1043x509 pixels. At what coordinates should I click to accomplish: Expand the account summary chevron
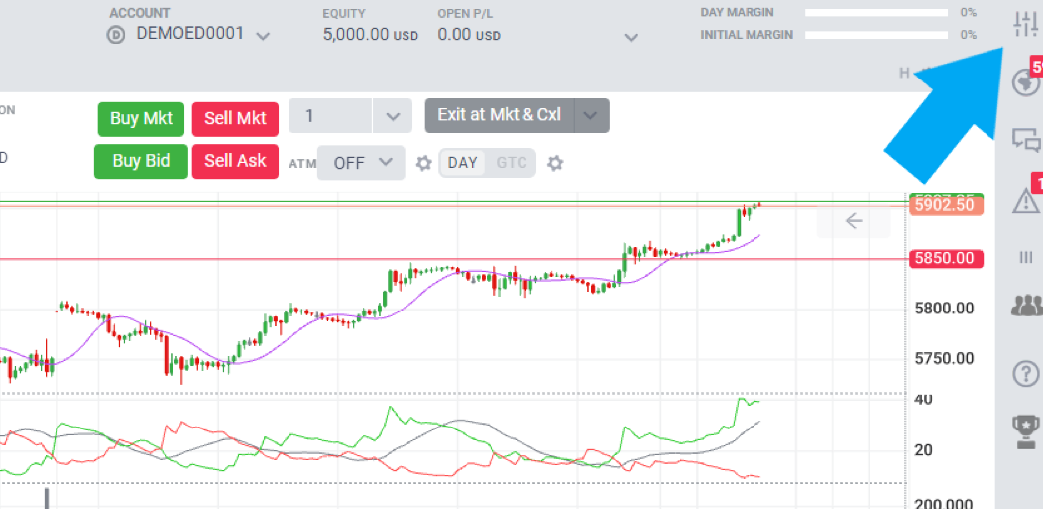pyautogui.click(x=631, y=38)
